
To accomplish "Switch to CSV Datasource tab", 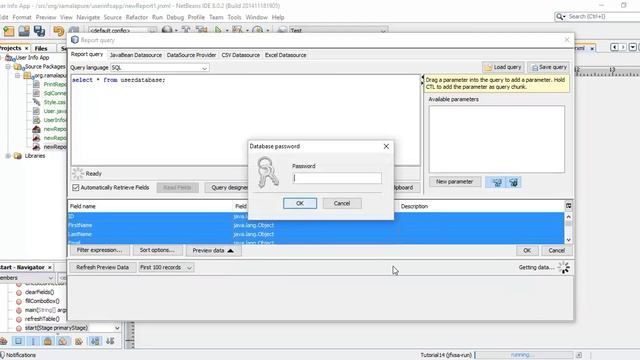I will click(240, 55).
